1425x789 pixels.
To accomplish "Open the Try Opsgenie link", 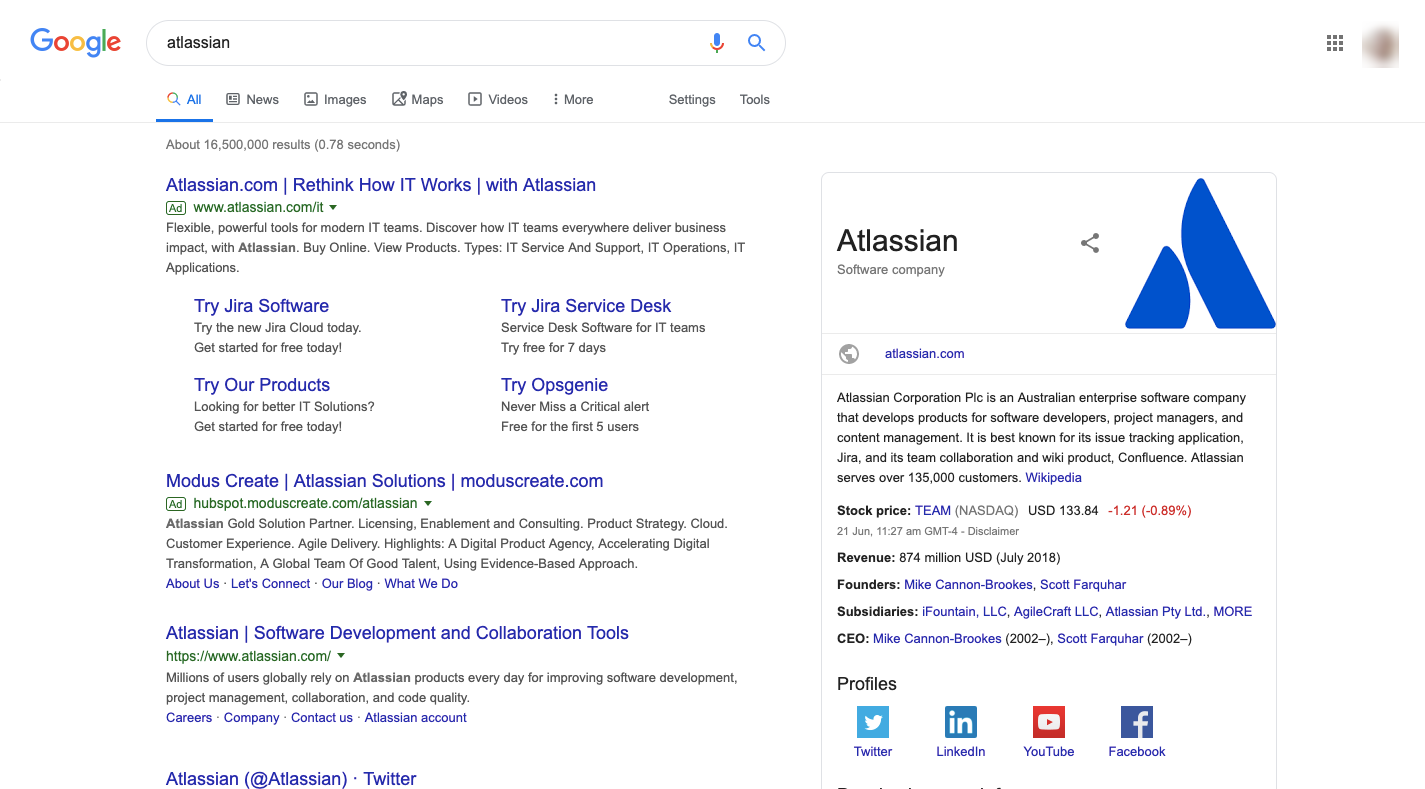I will point(554,385).
